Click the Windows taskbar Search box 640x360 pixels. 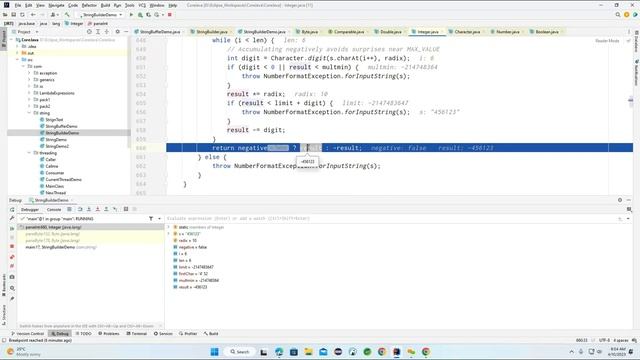[239, 352]
